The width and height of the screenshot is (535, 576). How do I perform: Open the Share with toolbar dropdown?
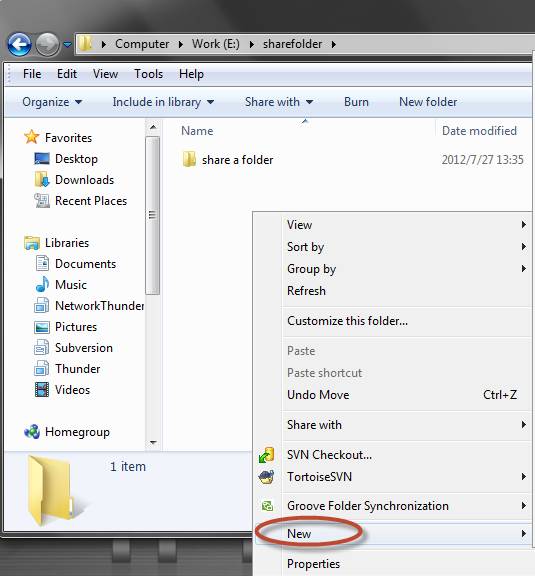click(279, 102)
